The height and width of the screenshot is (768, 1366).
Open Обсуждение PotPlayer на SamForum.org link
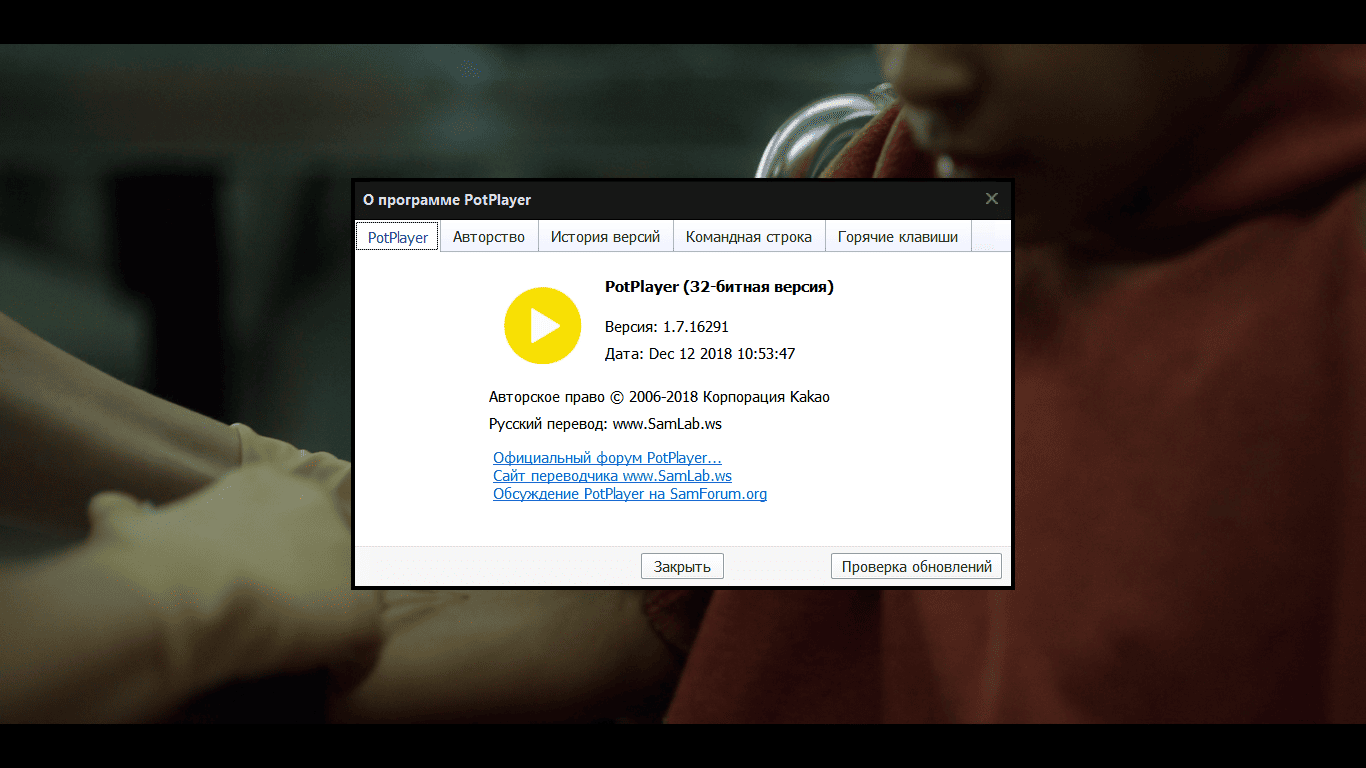[630, 494]
